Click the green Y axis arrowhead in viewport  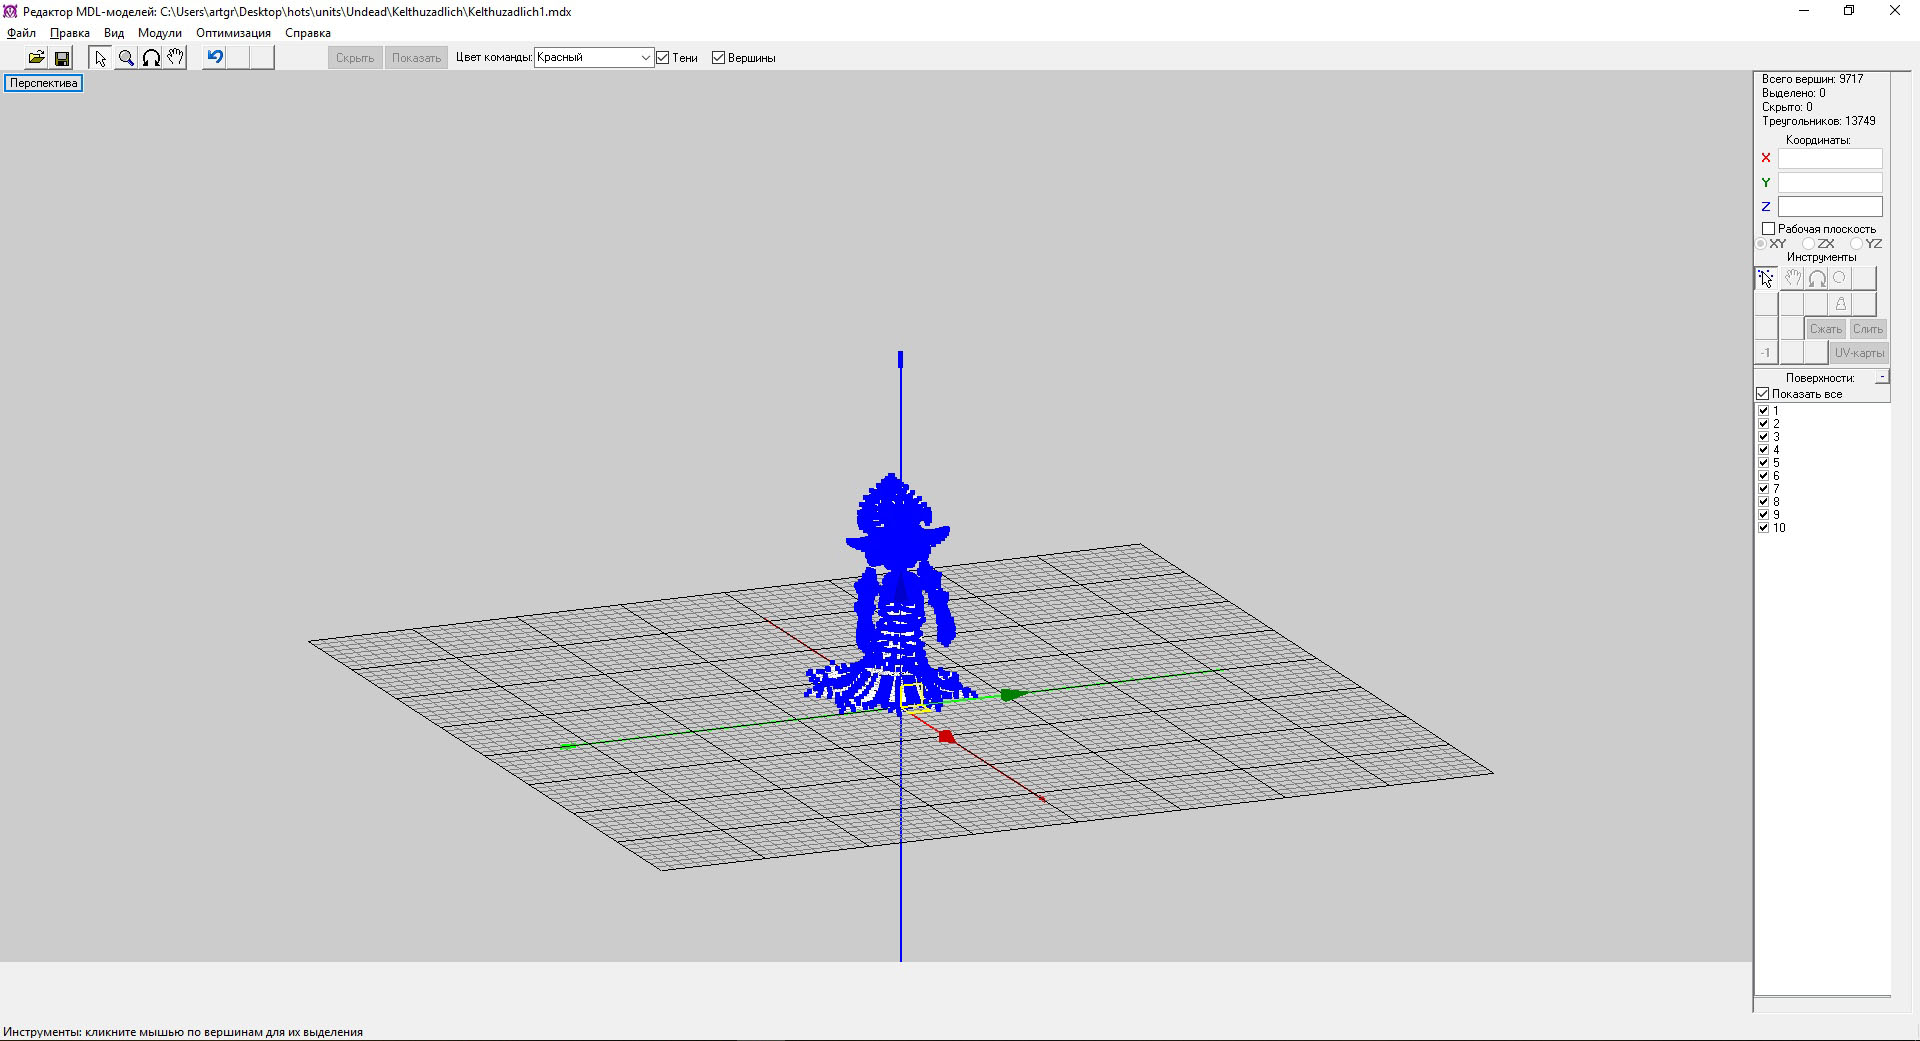[1013, 694]
